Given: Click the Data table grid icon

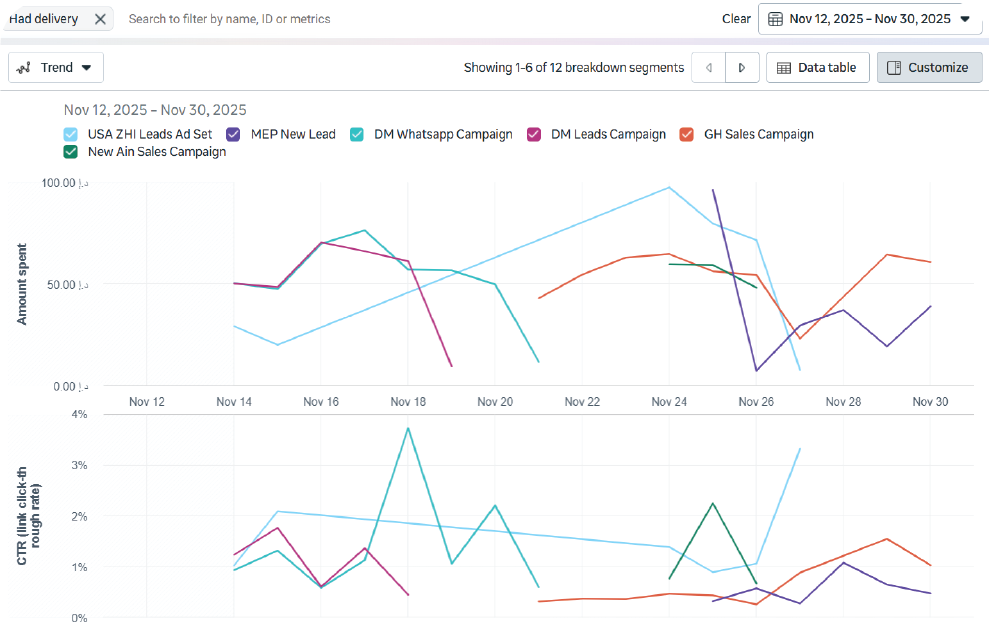Looking at the screenshot, I should click(x=784, y=68).
